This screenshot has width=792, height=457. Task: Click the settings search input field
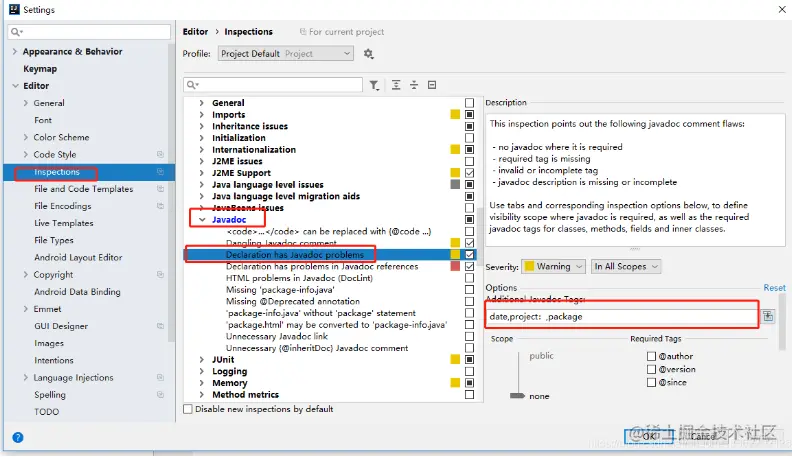(89, 32)
